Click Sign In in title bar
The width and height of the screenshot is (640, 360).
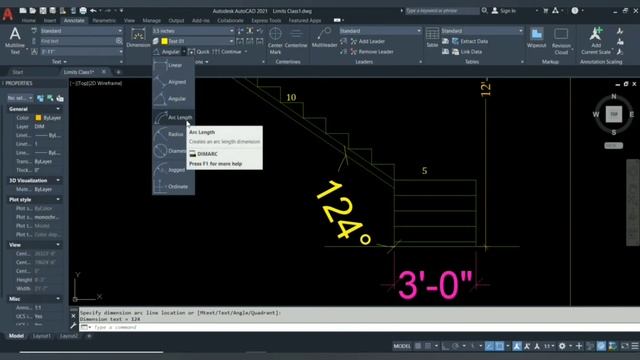click(504, 11)
